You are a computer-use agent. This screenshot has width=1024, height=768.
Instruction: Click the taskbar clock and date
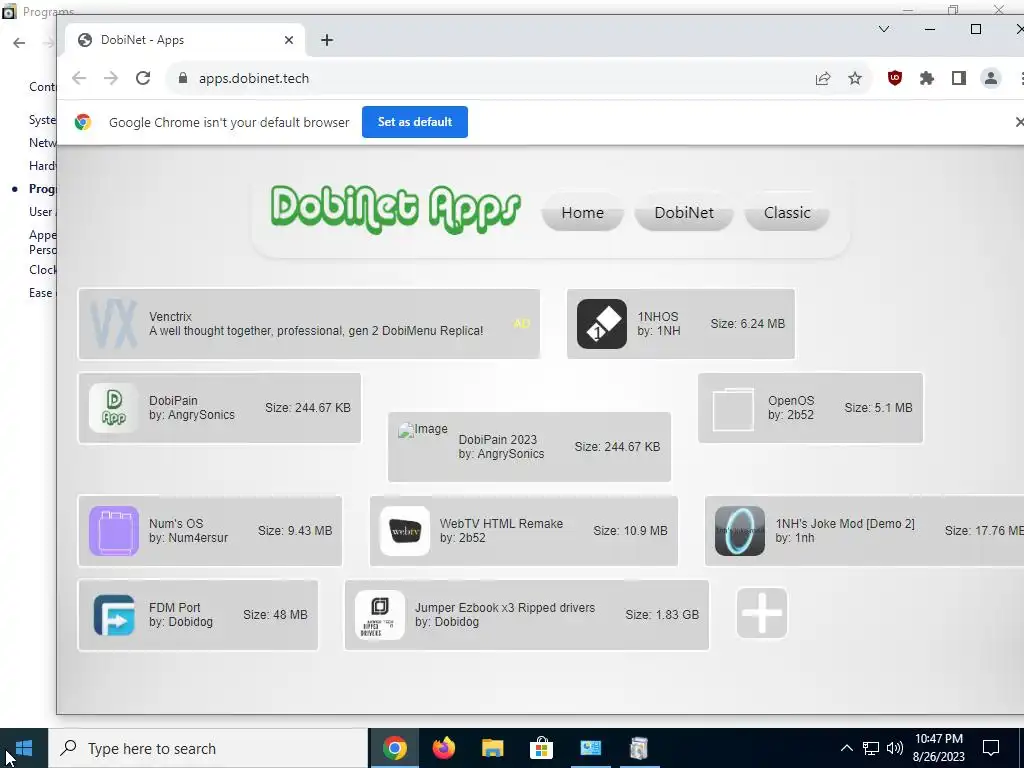click(938, 748)
